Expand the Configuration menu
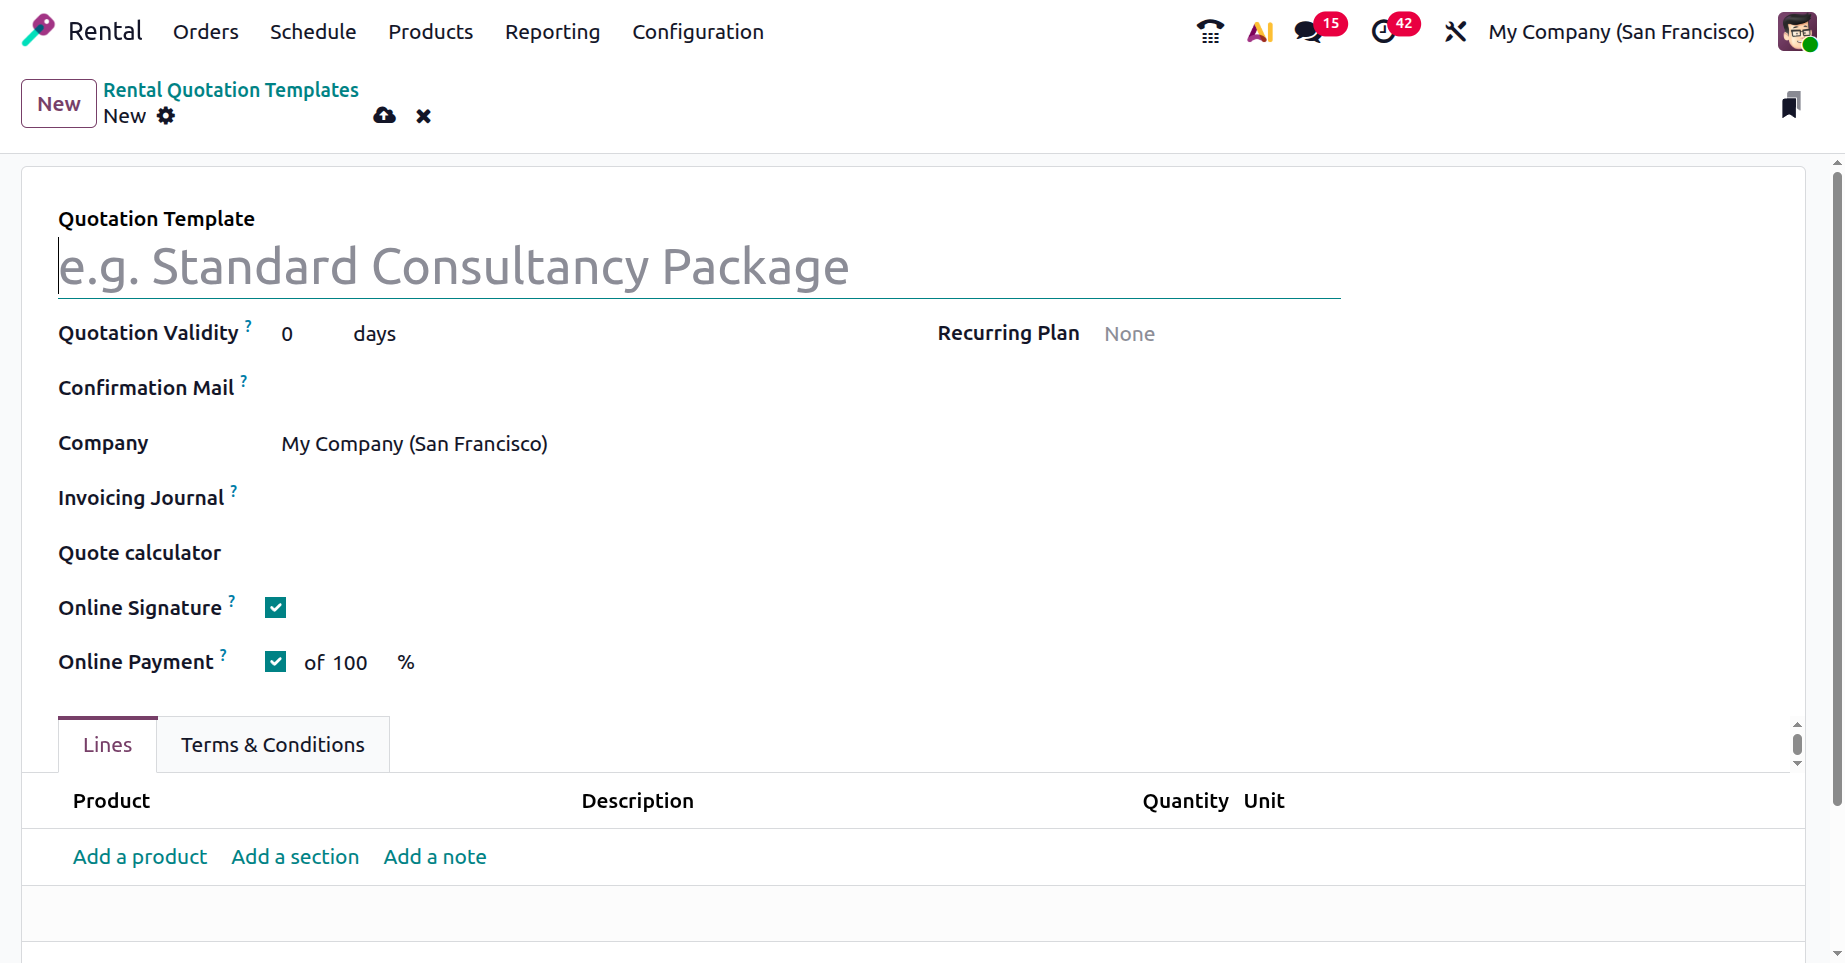 [697, 32]
